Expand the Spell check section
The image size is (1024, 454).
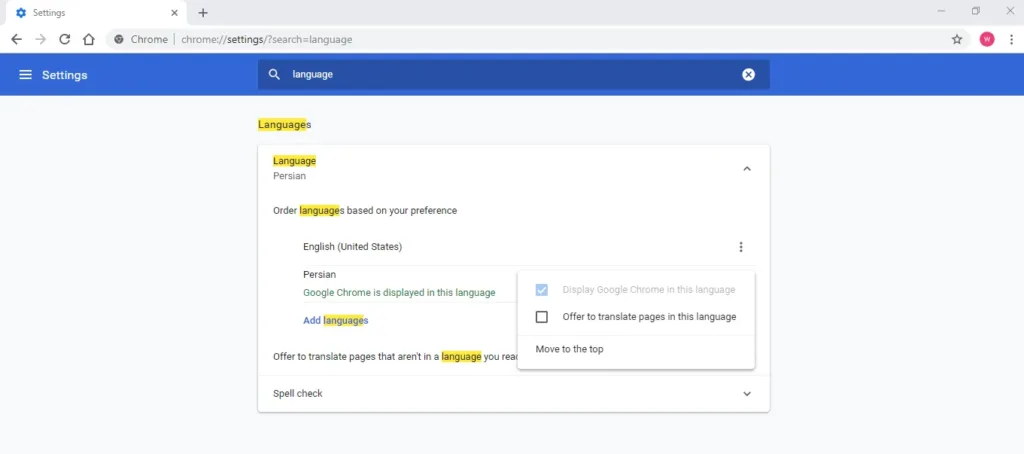click(x=747, y=394)
